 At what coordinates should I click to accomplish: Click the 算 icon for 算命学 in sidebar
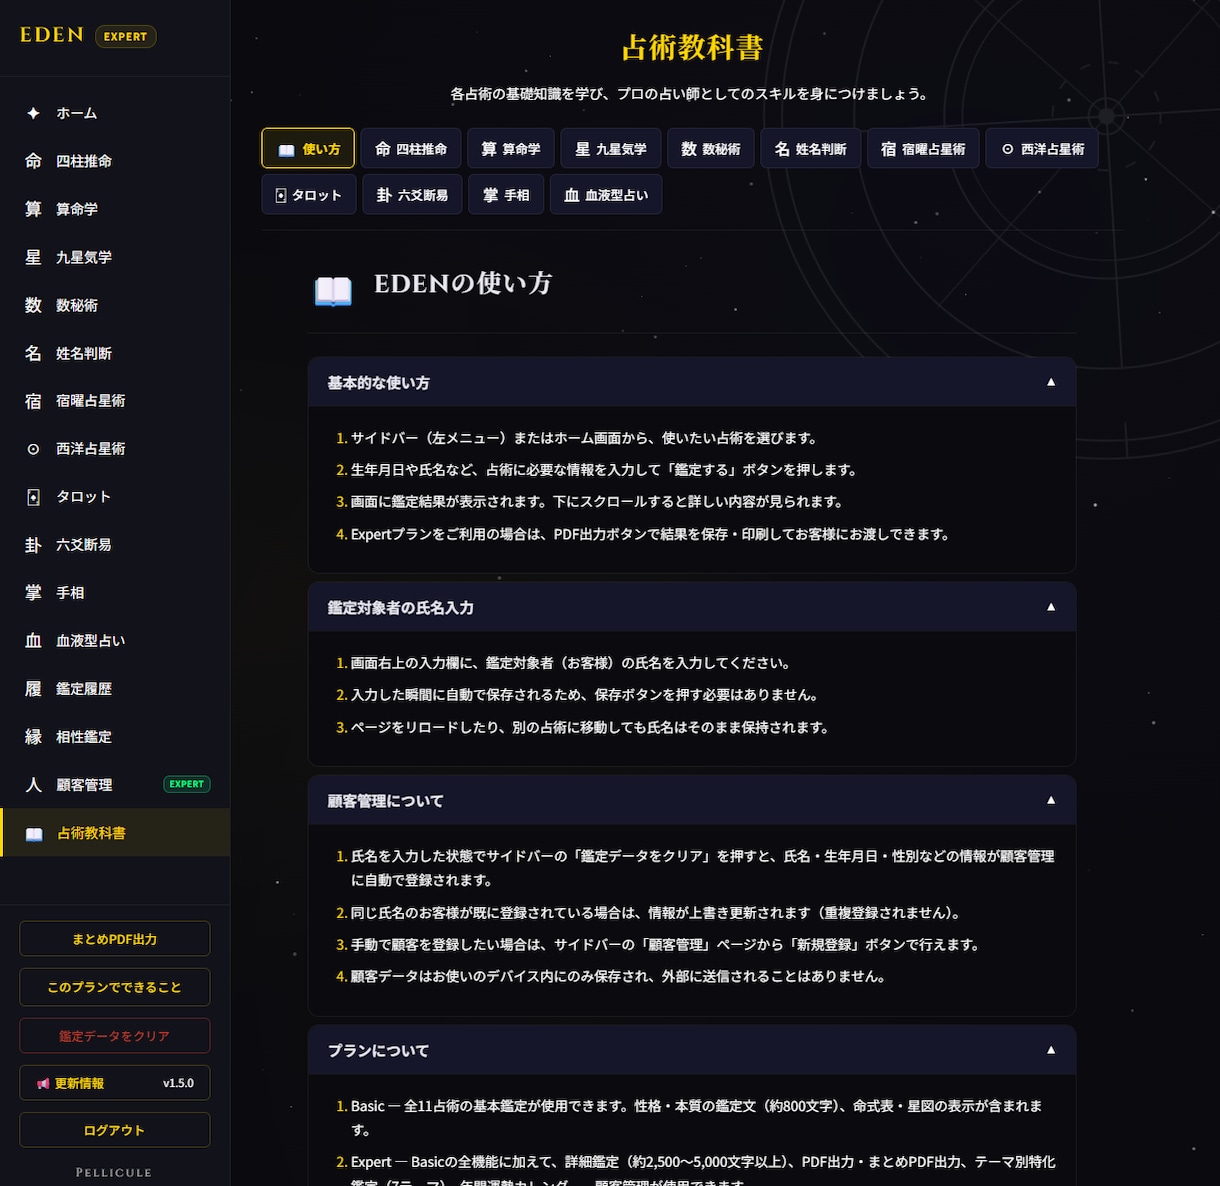[x=33, y=209]
